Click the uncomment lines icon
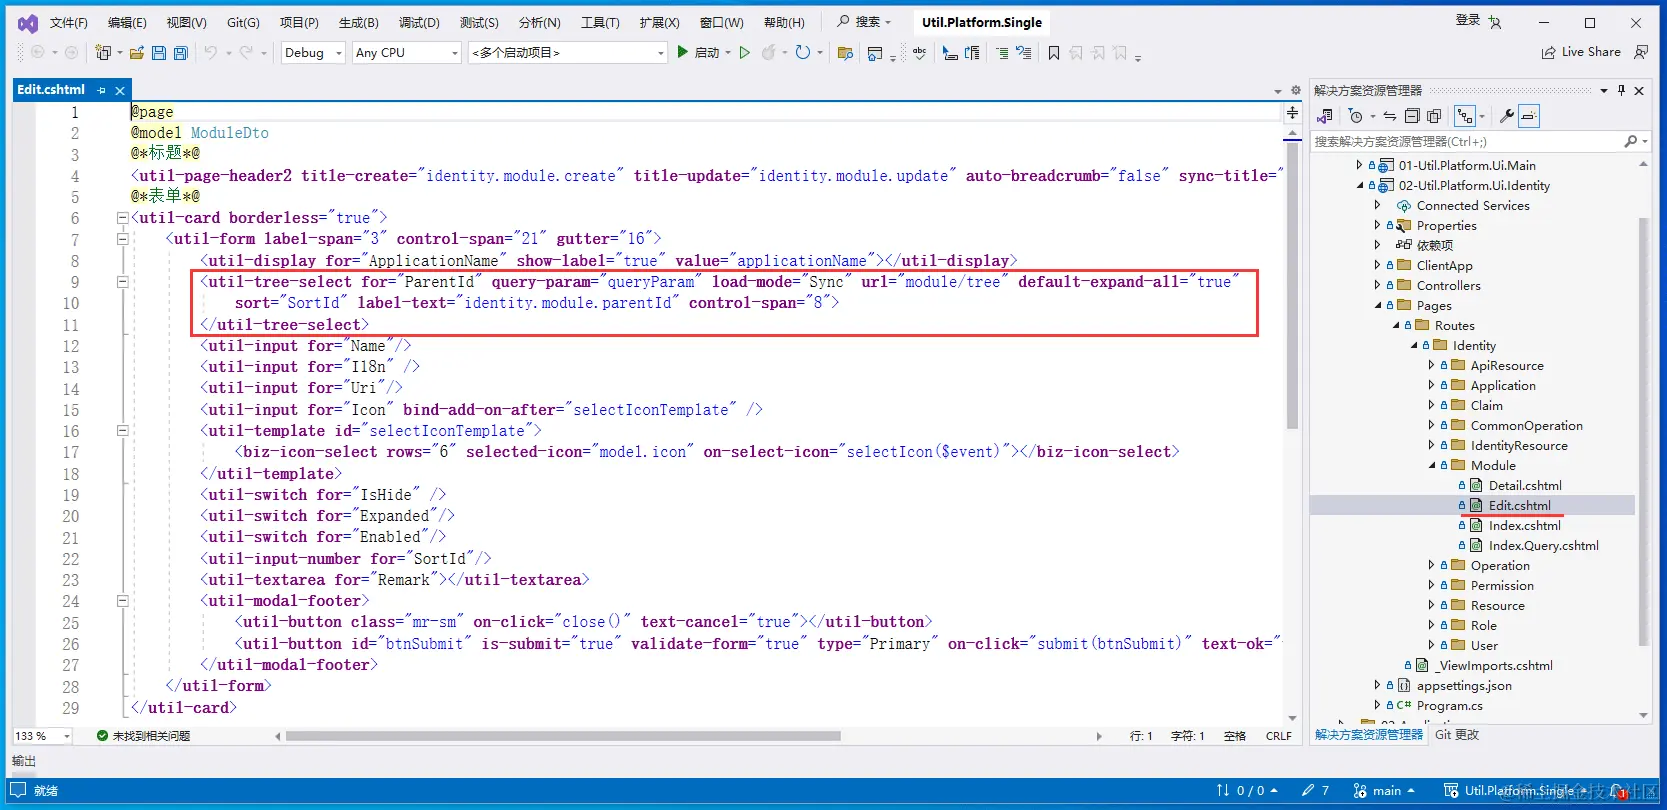 1024,53
